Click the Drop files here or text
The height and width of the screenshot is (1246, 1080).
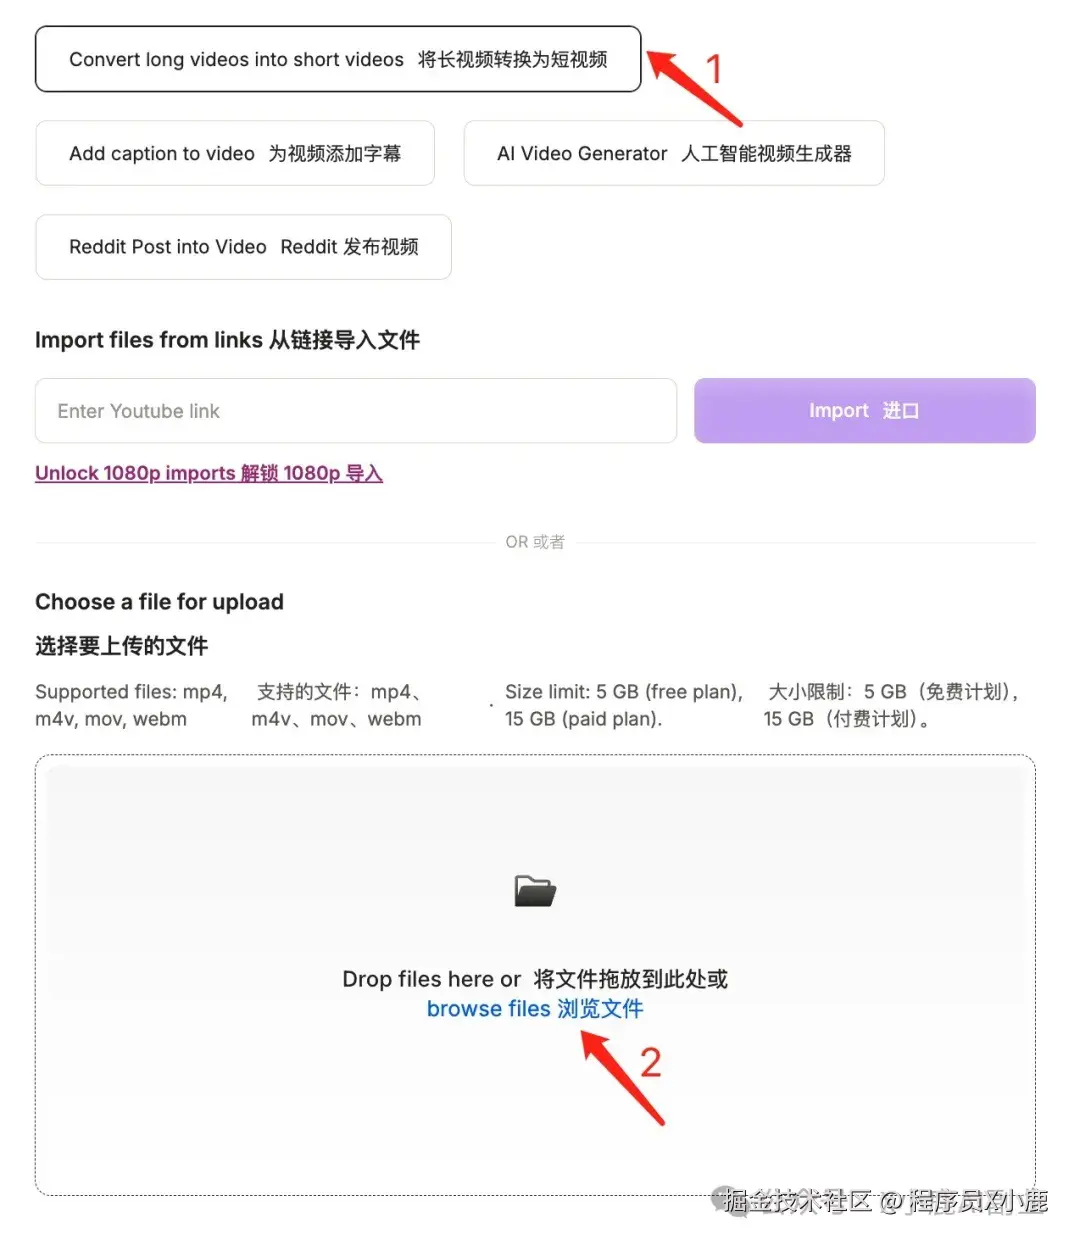[431, 979]
